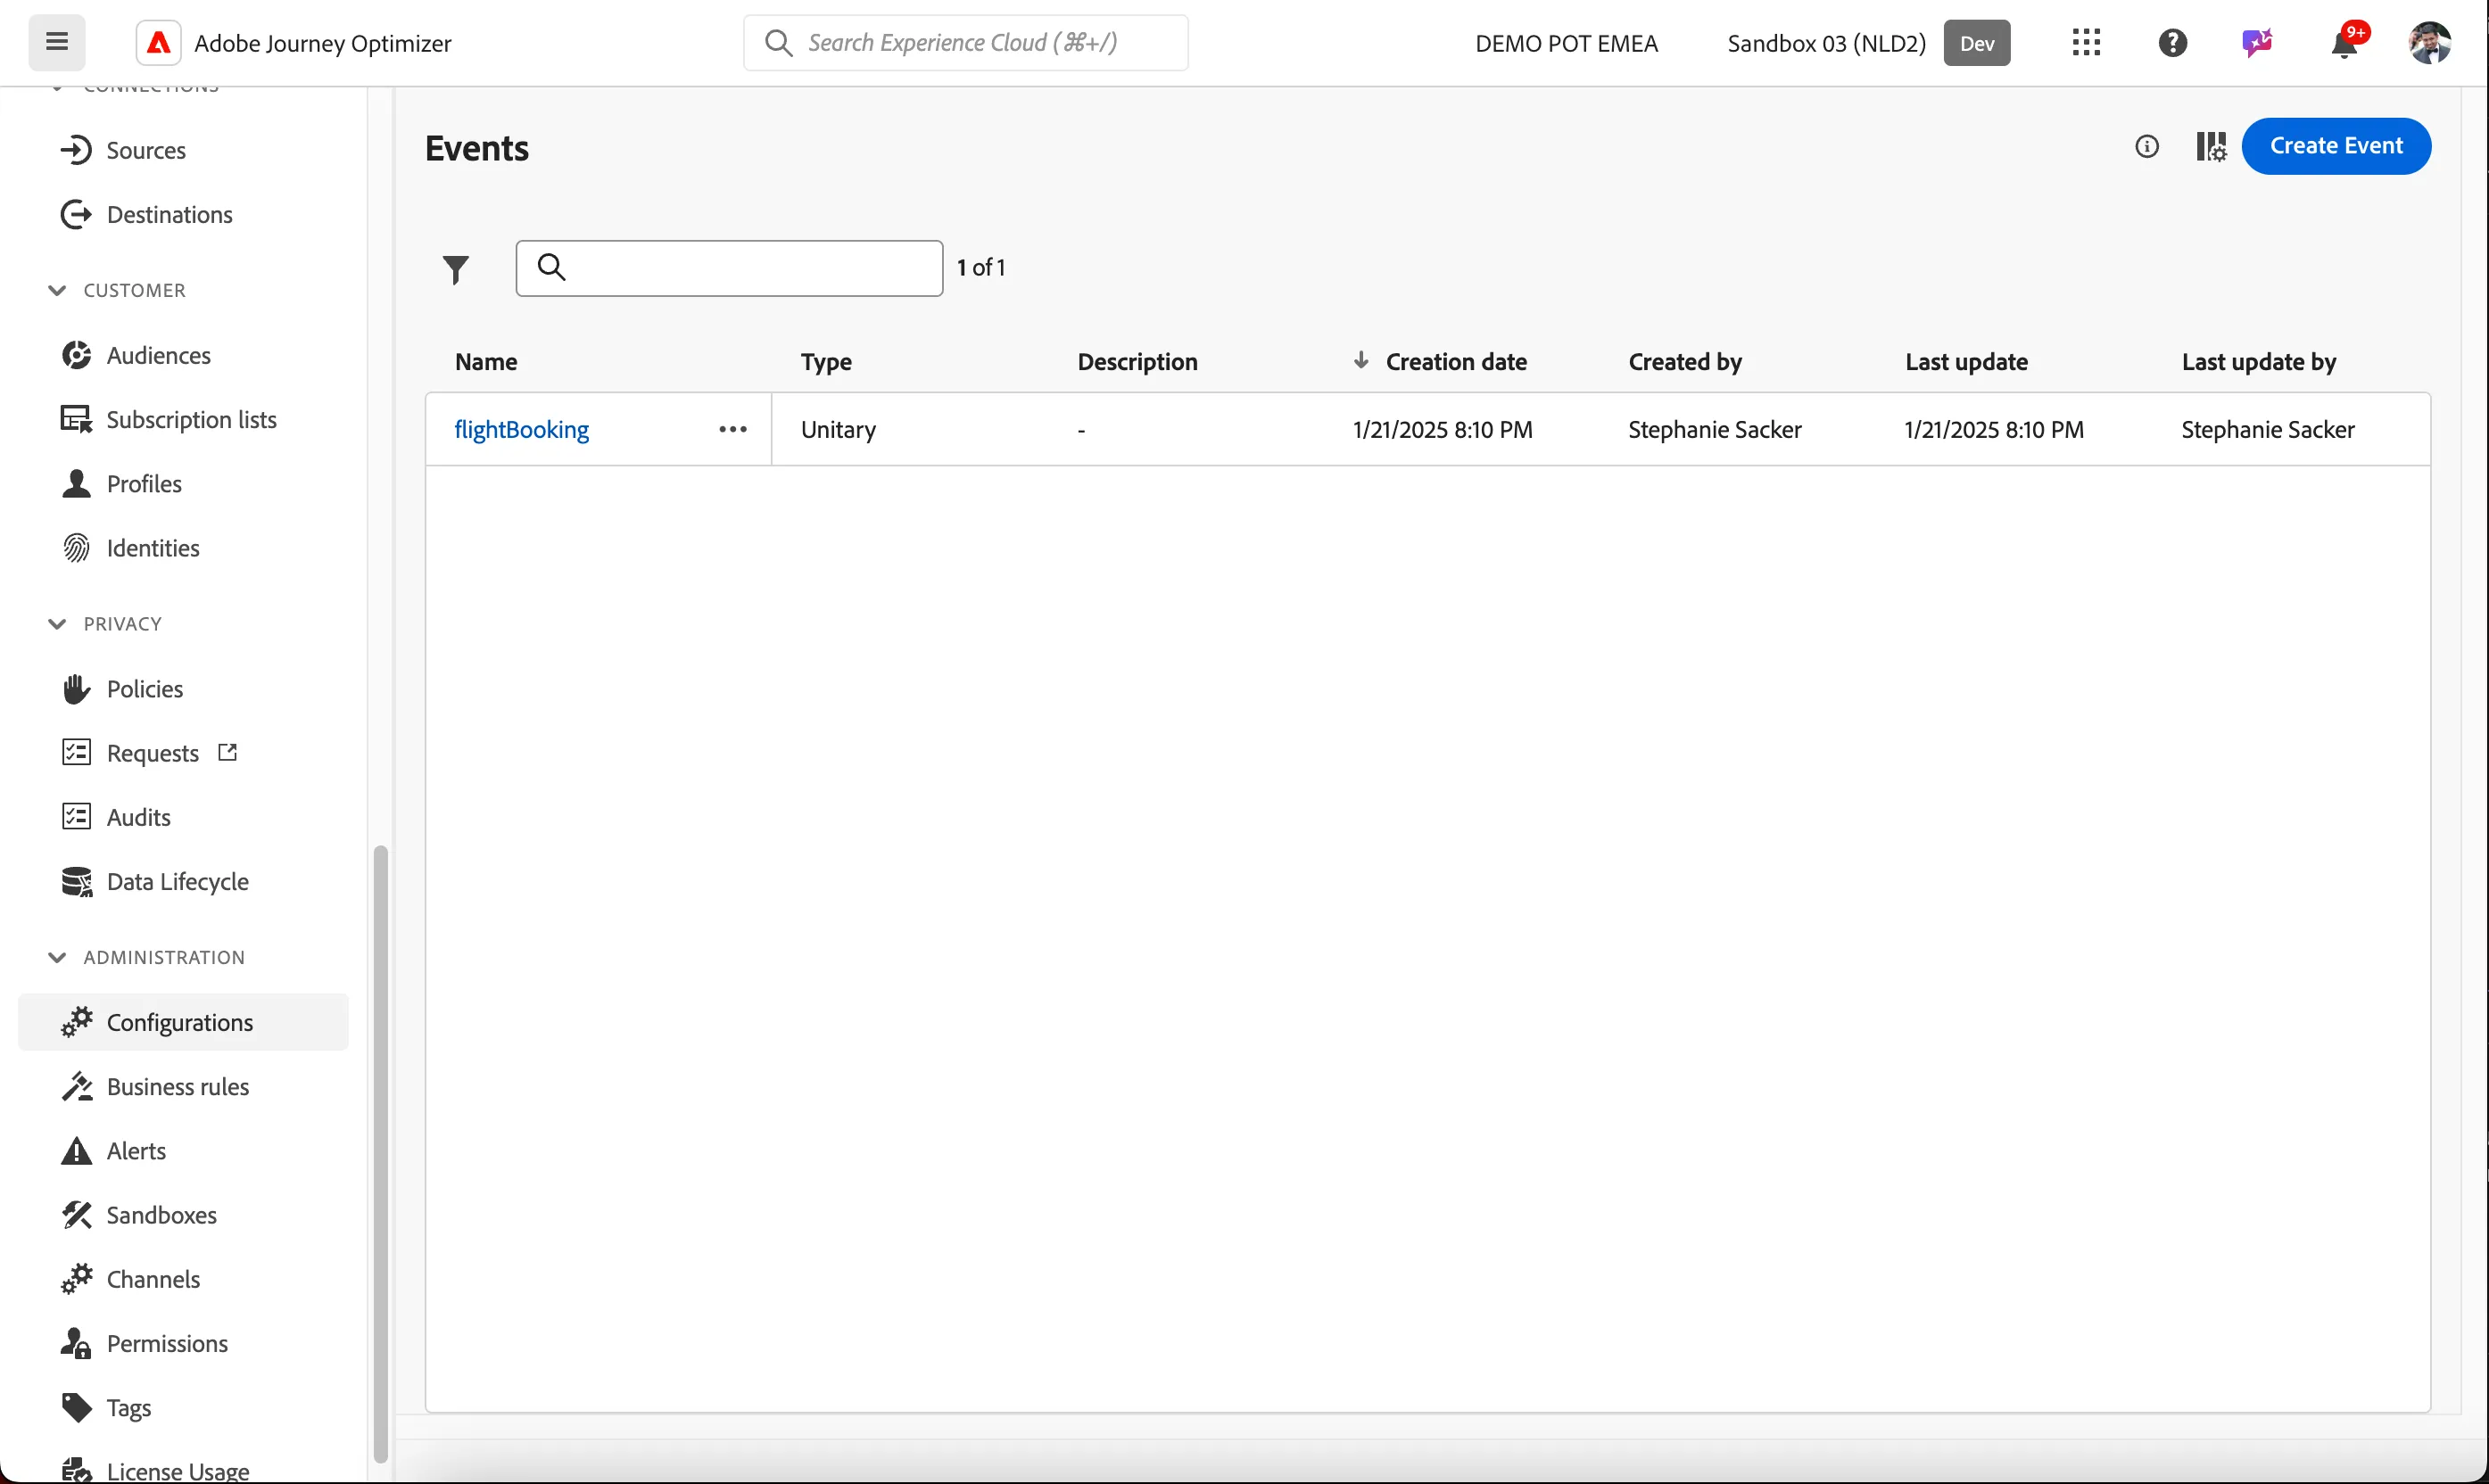Open Sandboxes in sidebar

139,1215
